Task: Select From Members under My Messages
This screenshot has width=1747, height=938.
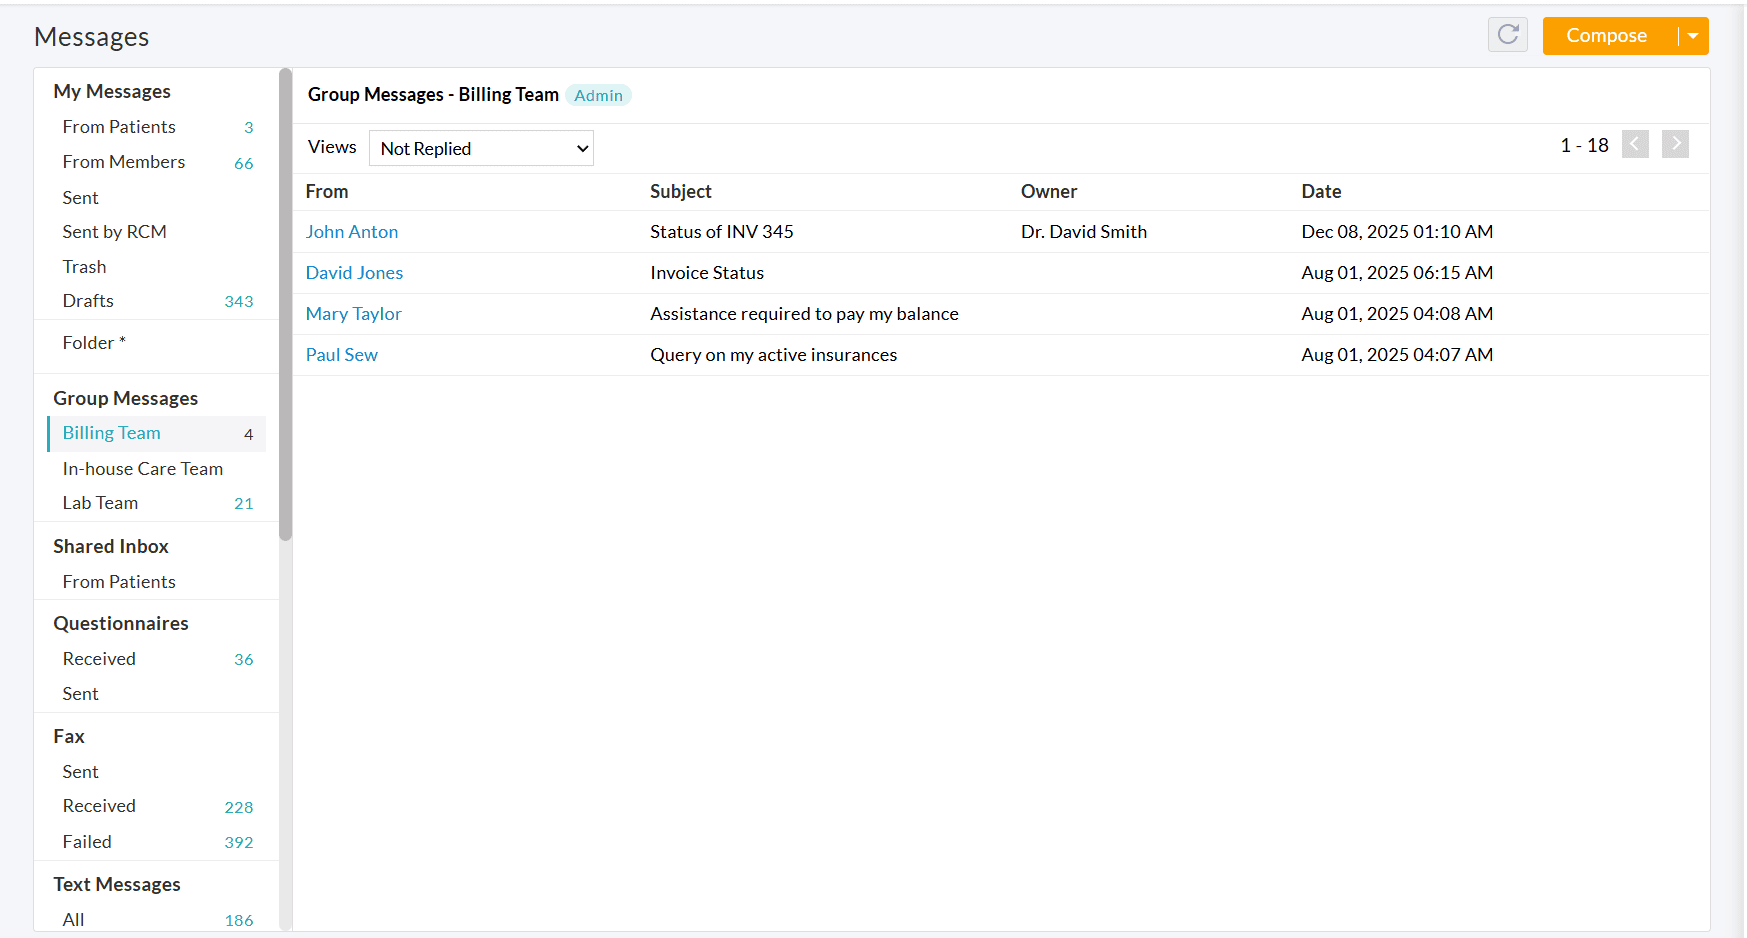Action: (124, 162)
